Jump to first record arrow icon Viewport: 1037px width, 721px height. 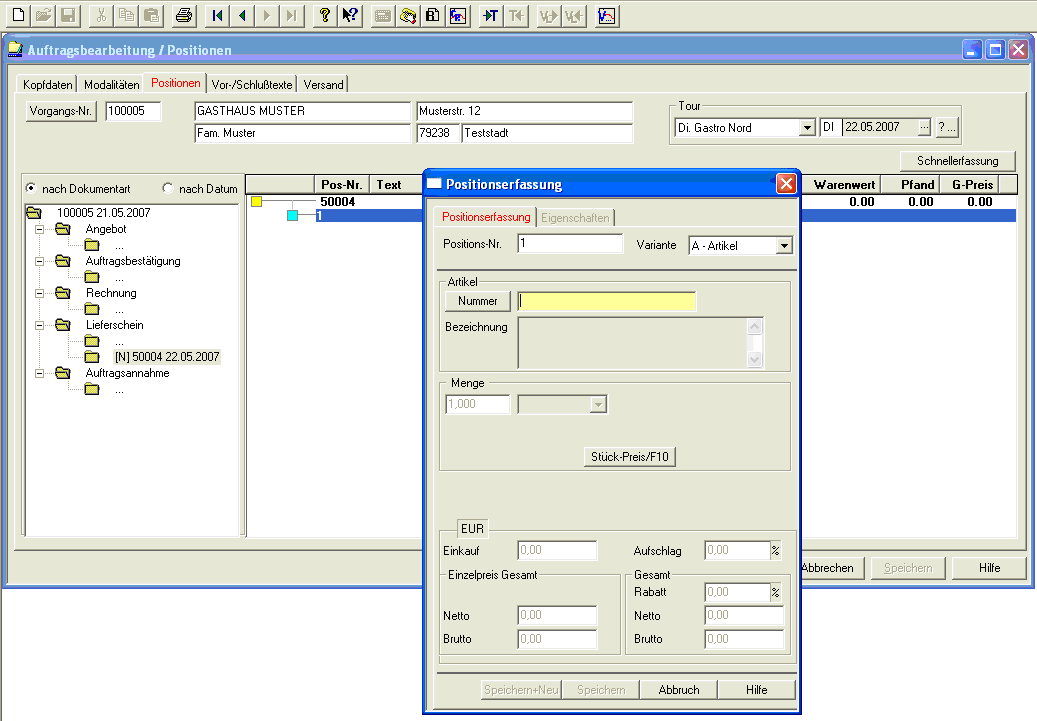[217, 15]
